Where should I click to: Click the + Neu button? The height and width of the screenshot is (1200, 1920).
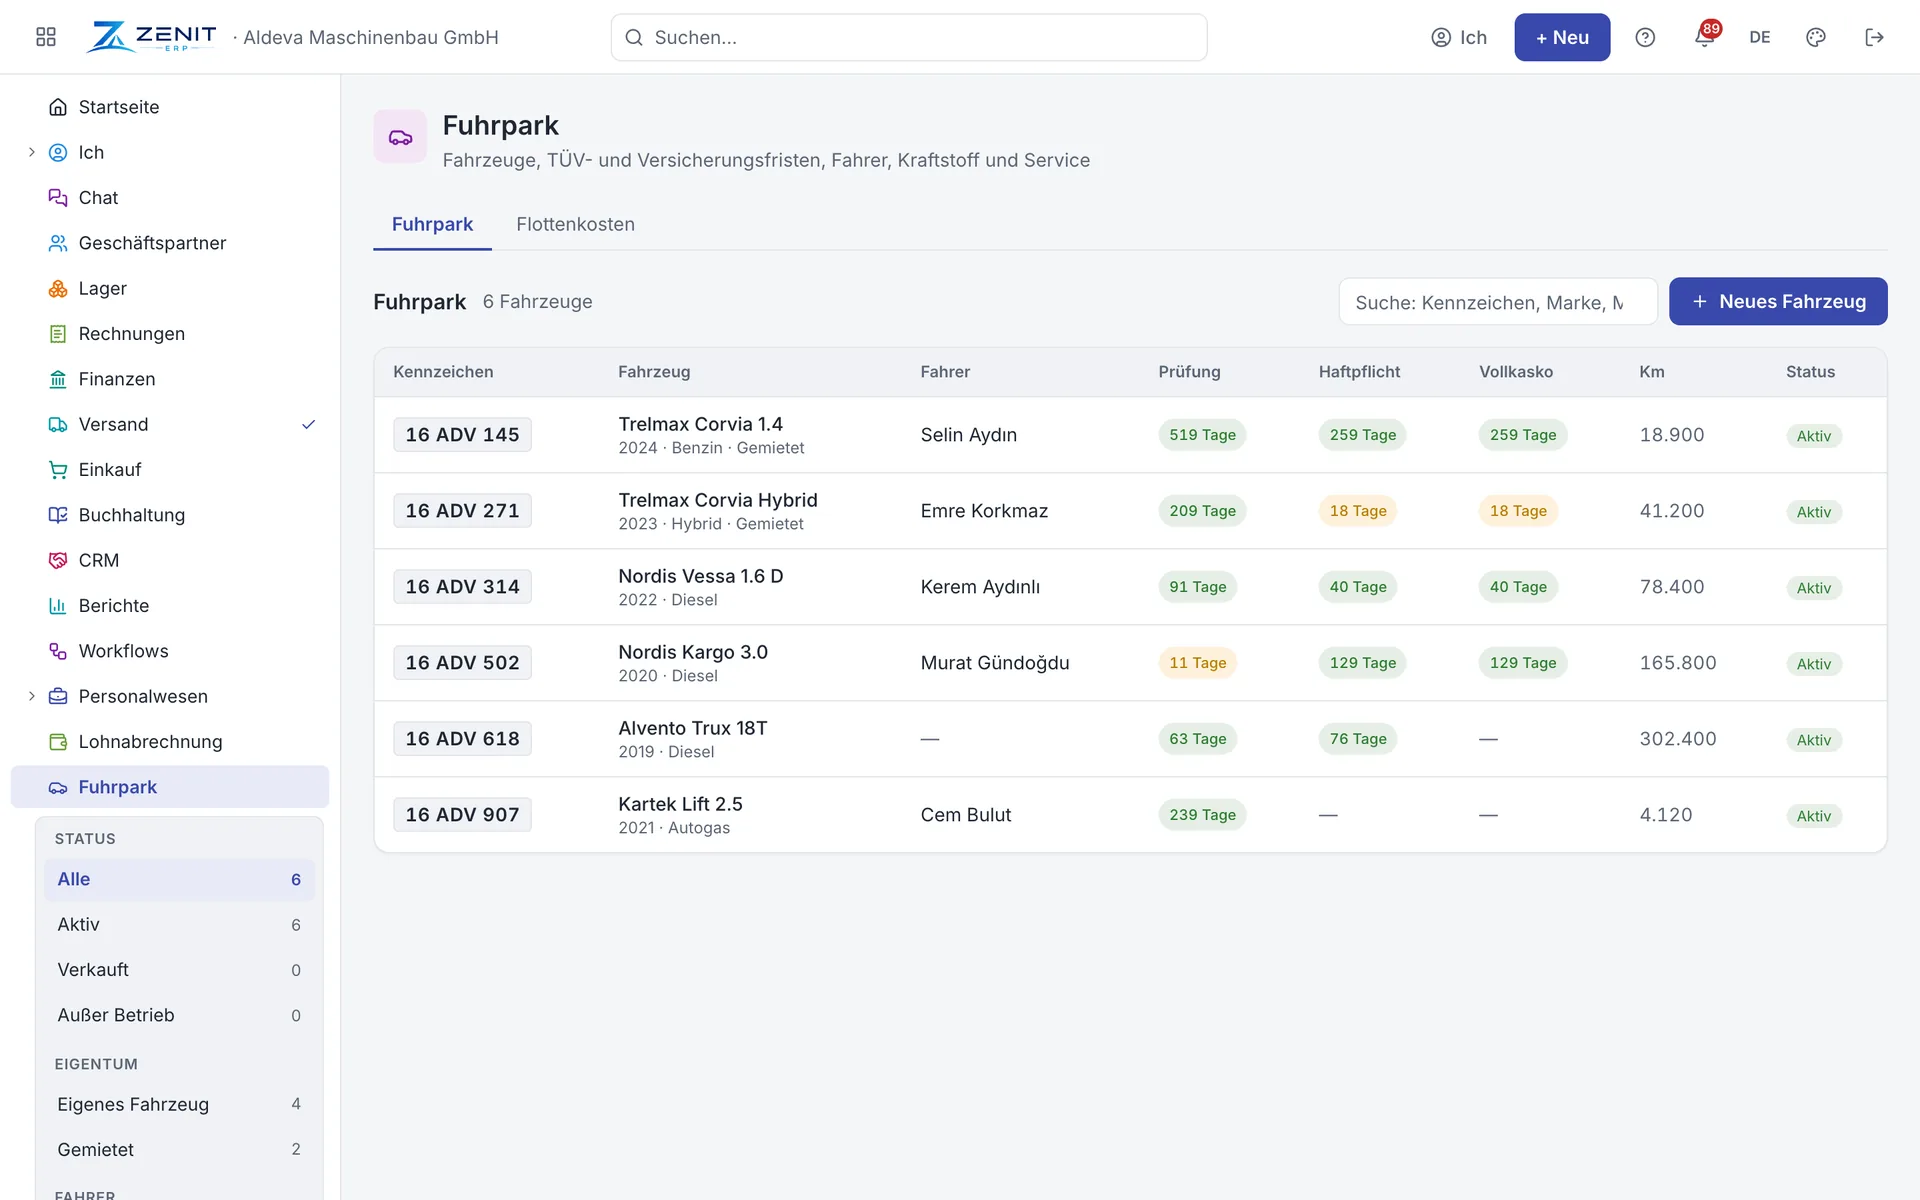tap(1562, 37)
